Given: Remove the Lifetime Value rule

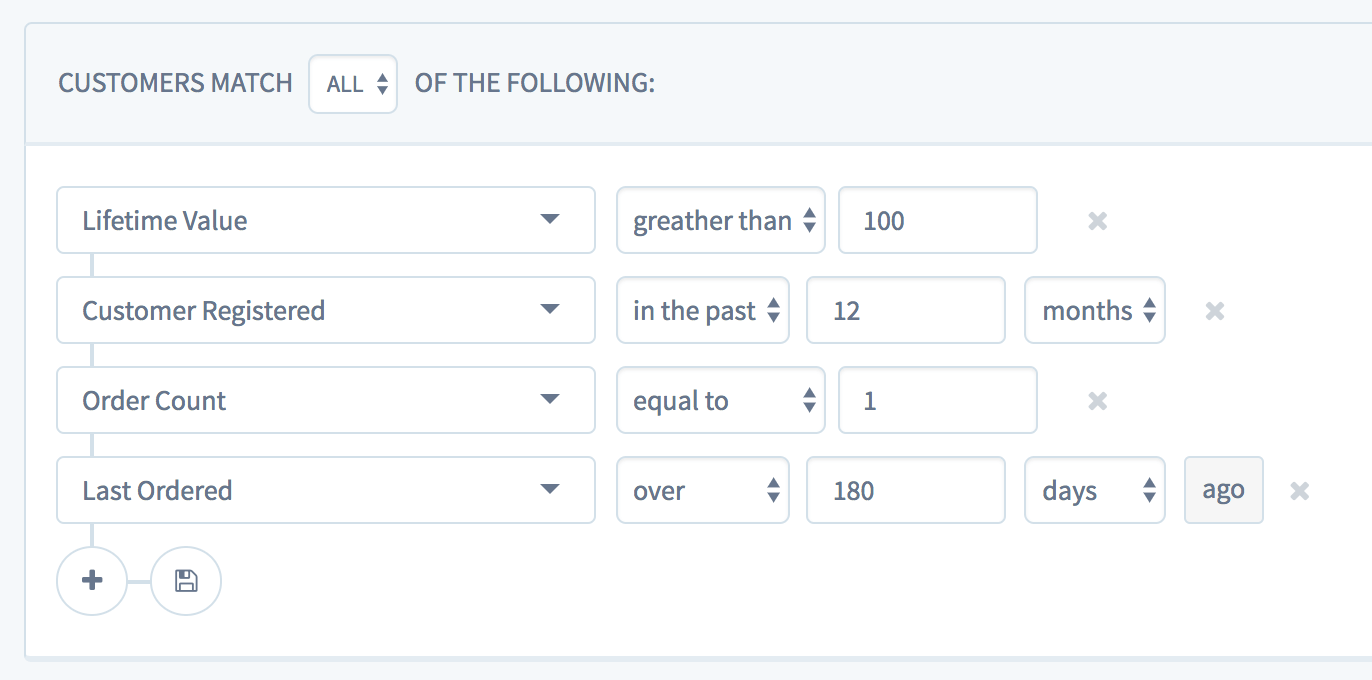Looking at the screenshot, I should [1097, 221].
